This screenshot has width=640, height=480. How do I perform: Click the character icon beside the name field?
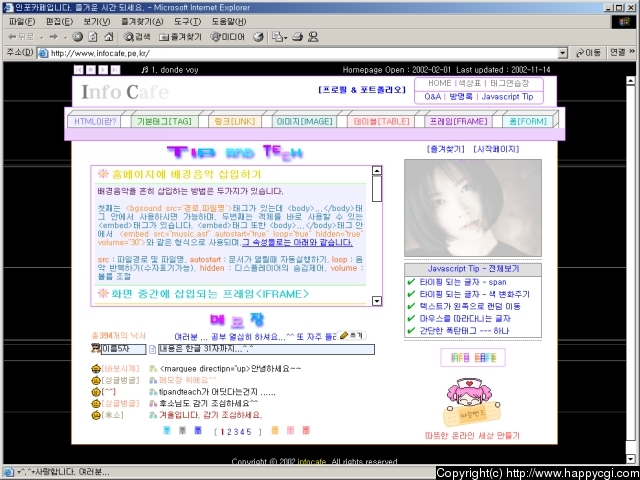point(96,348)
